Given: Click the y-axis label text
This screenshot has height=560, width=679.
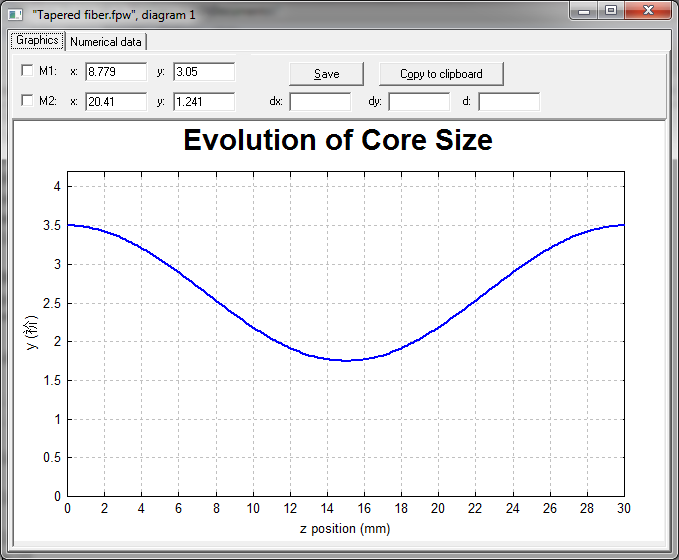Looking at the screenshot, I should point(32,332).
